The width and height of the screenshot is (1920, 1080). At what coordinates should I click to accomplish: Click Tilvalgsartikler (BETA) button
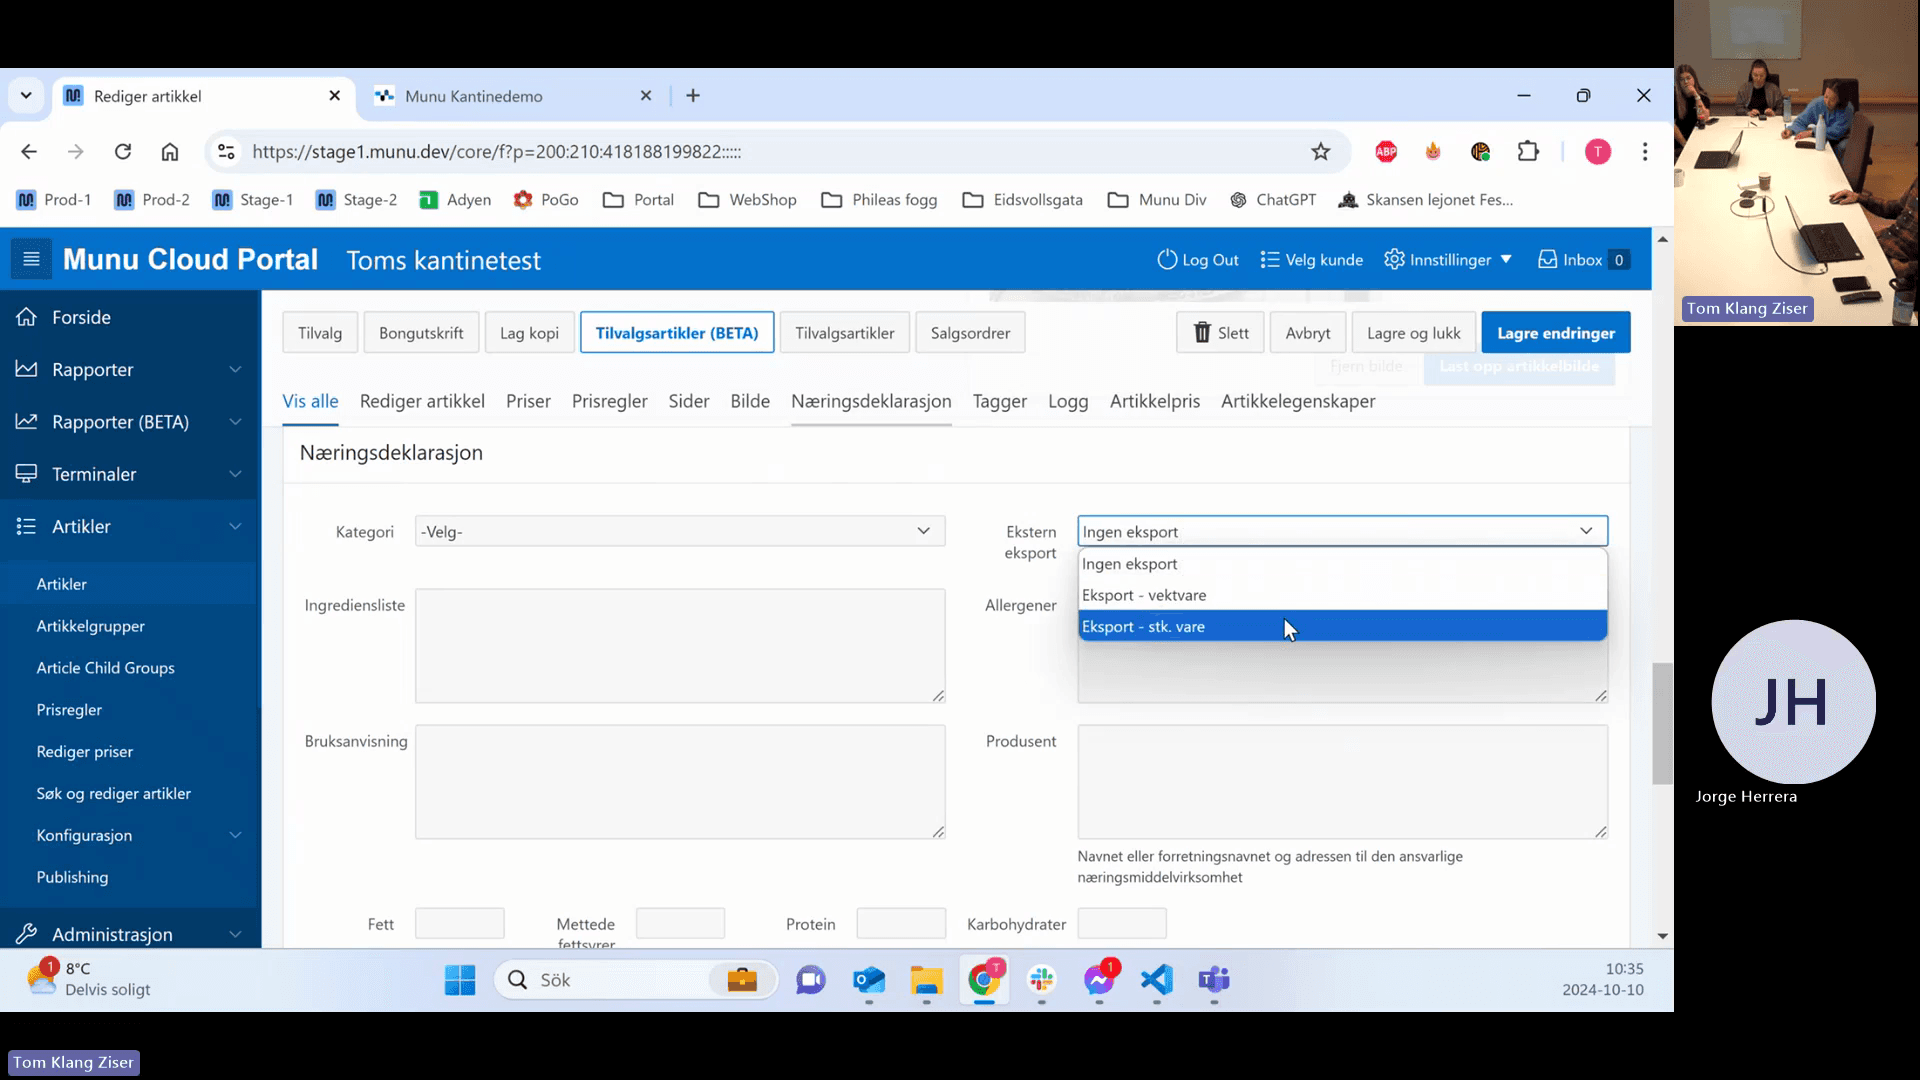(x=677, y=333)
